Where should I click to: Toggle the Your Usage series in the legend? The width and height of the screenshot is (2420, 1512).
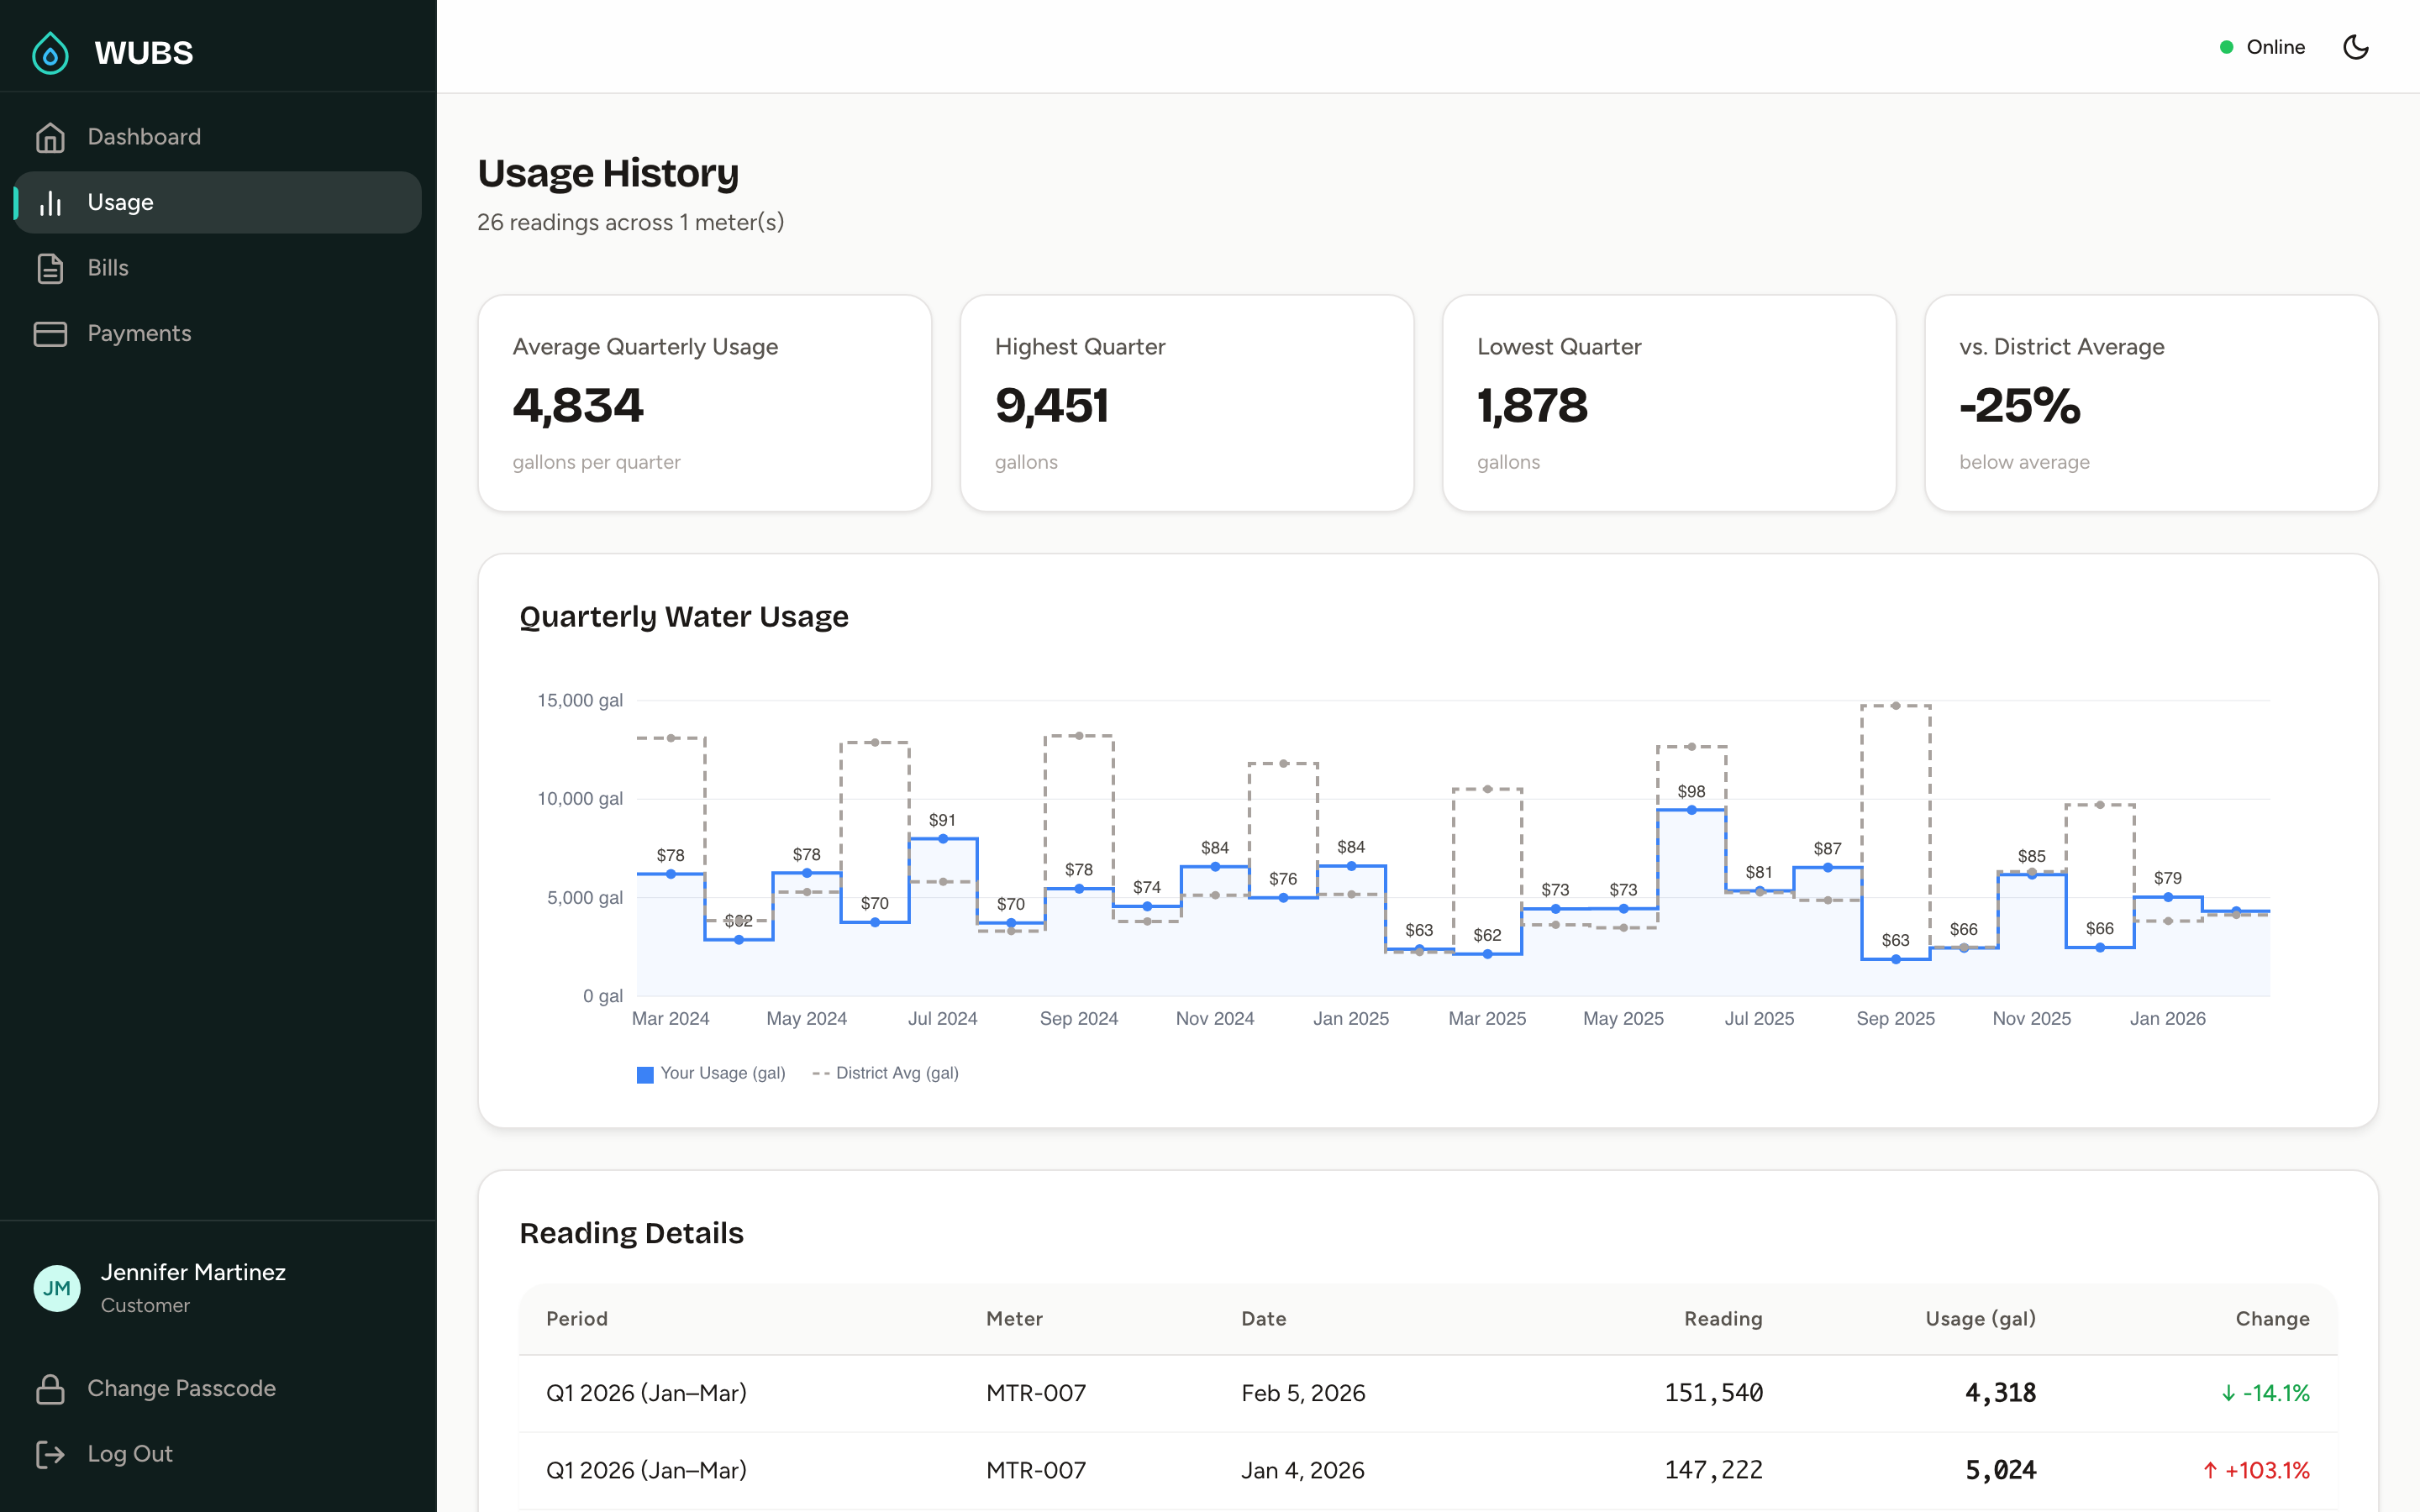(710, 1072)
